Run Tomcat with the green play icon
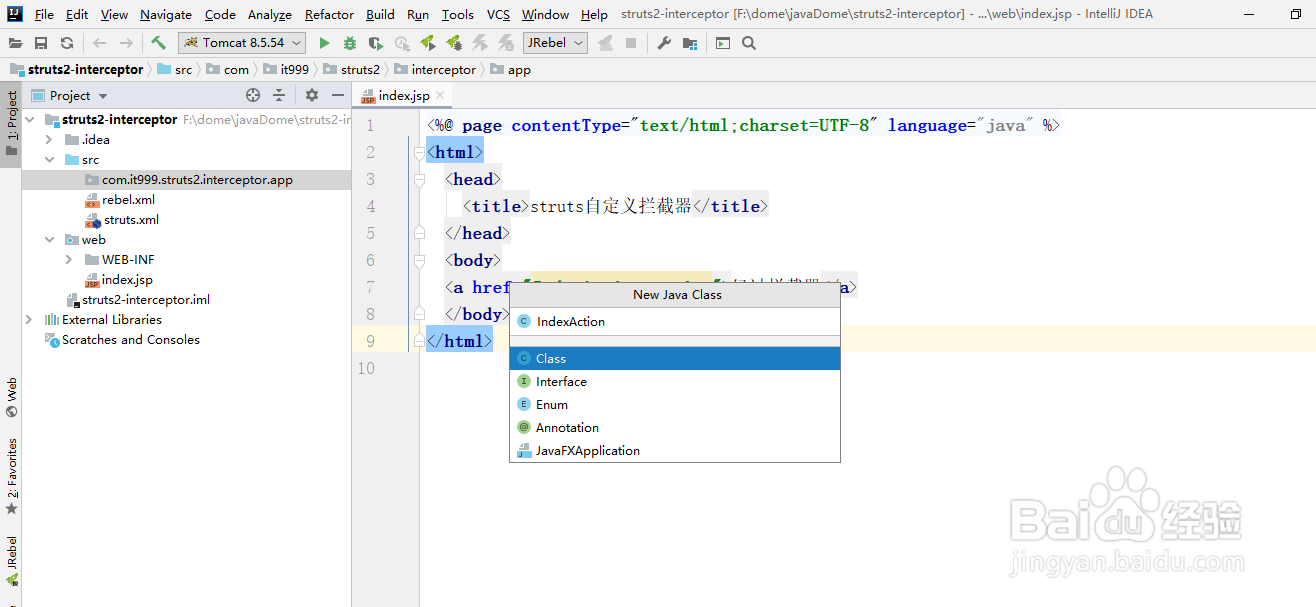The image size is (1316, 607). click(x=324, y=43)
